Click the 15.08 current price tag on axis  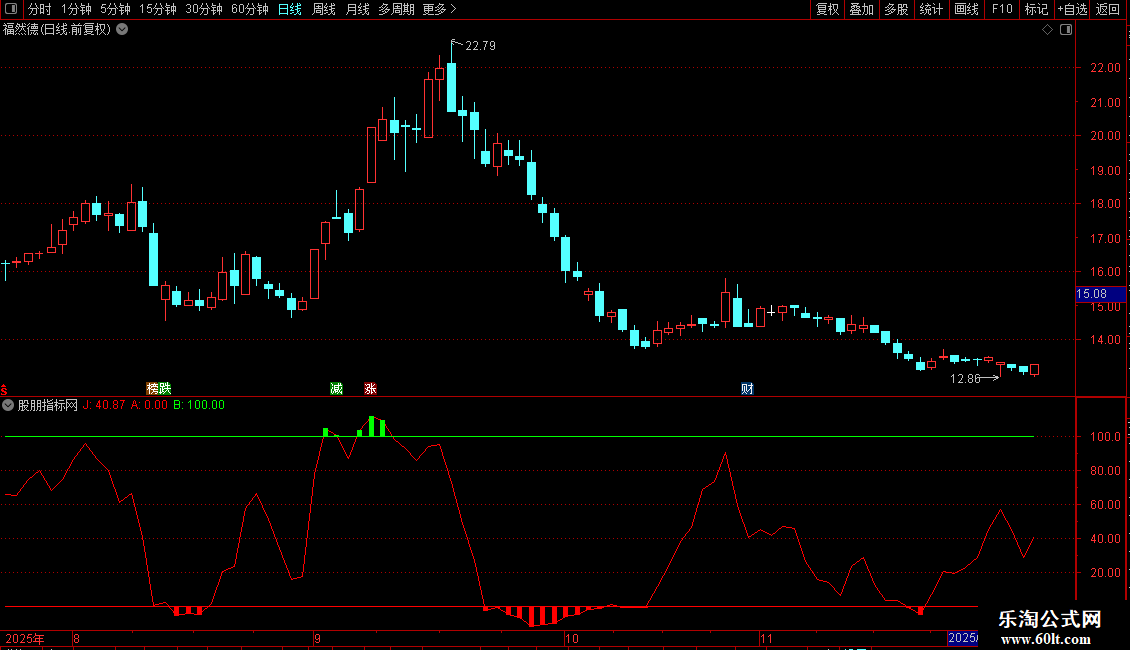(1100, 294)
